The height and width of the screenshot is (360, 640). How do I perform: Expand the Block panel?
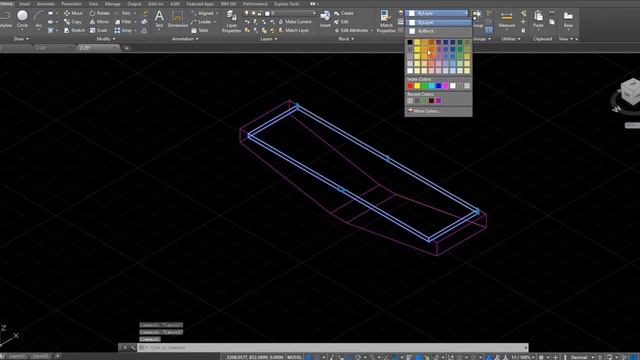pyautogui.click(x=346, y=39)
